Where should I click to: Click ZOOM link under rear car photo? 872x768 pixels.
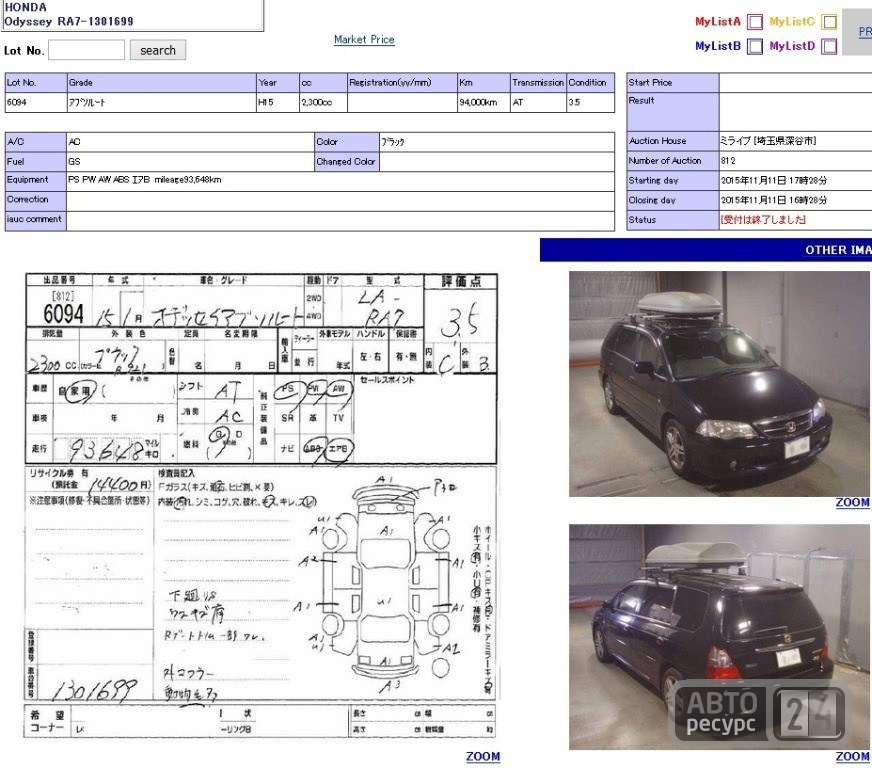point(853,756)
